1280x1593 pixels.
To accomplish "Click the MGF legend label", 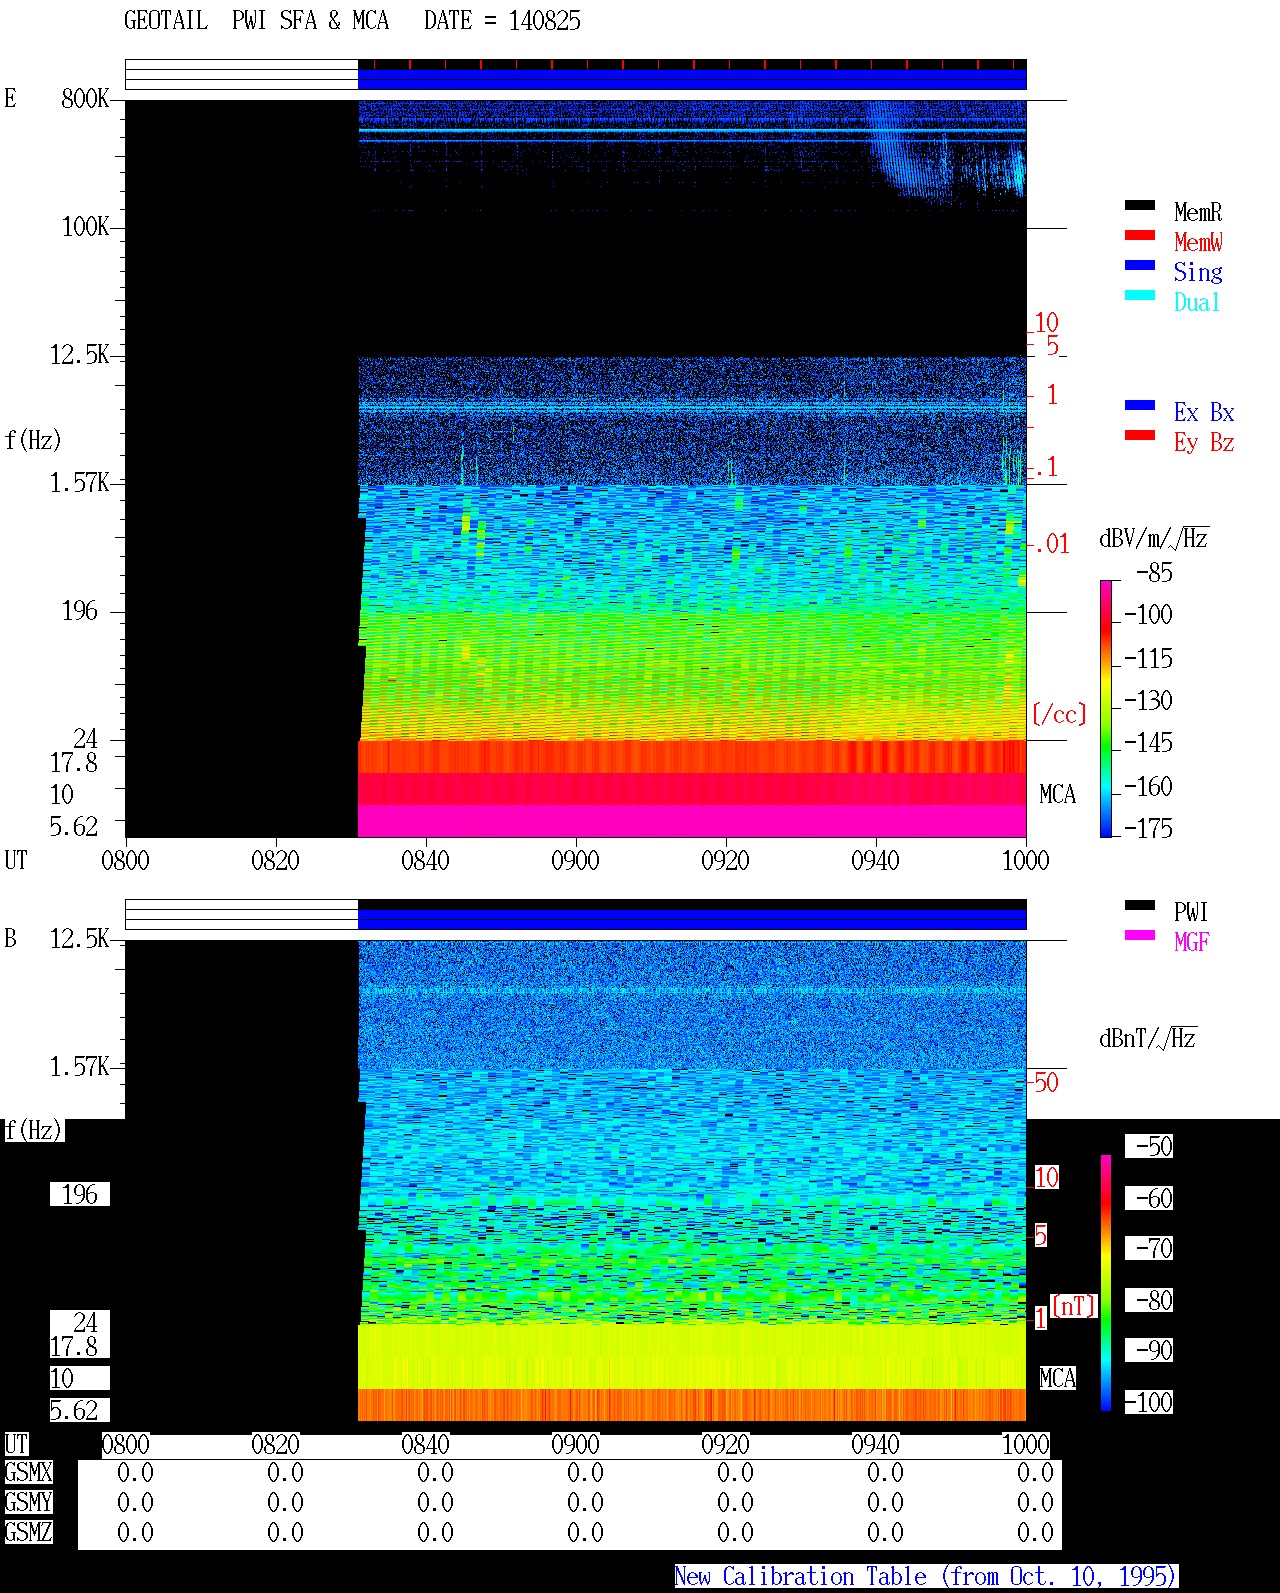I will coord(1192,942).
